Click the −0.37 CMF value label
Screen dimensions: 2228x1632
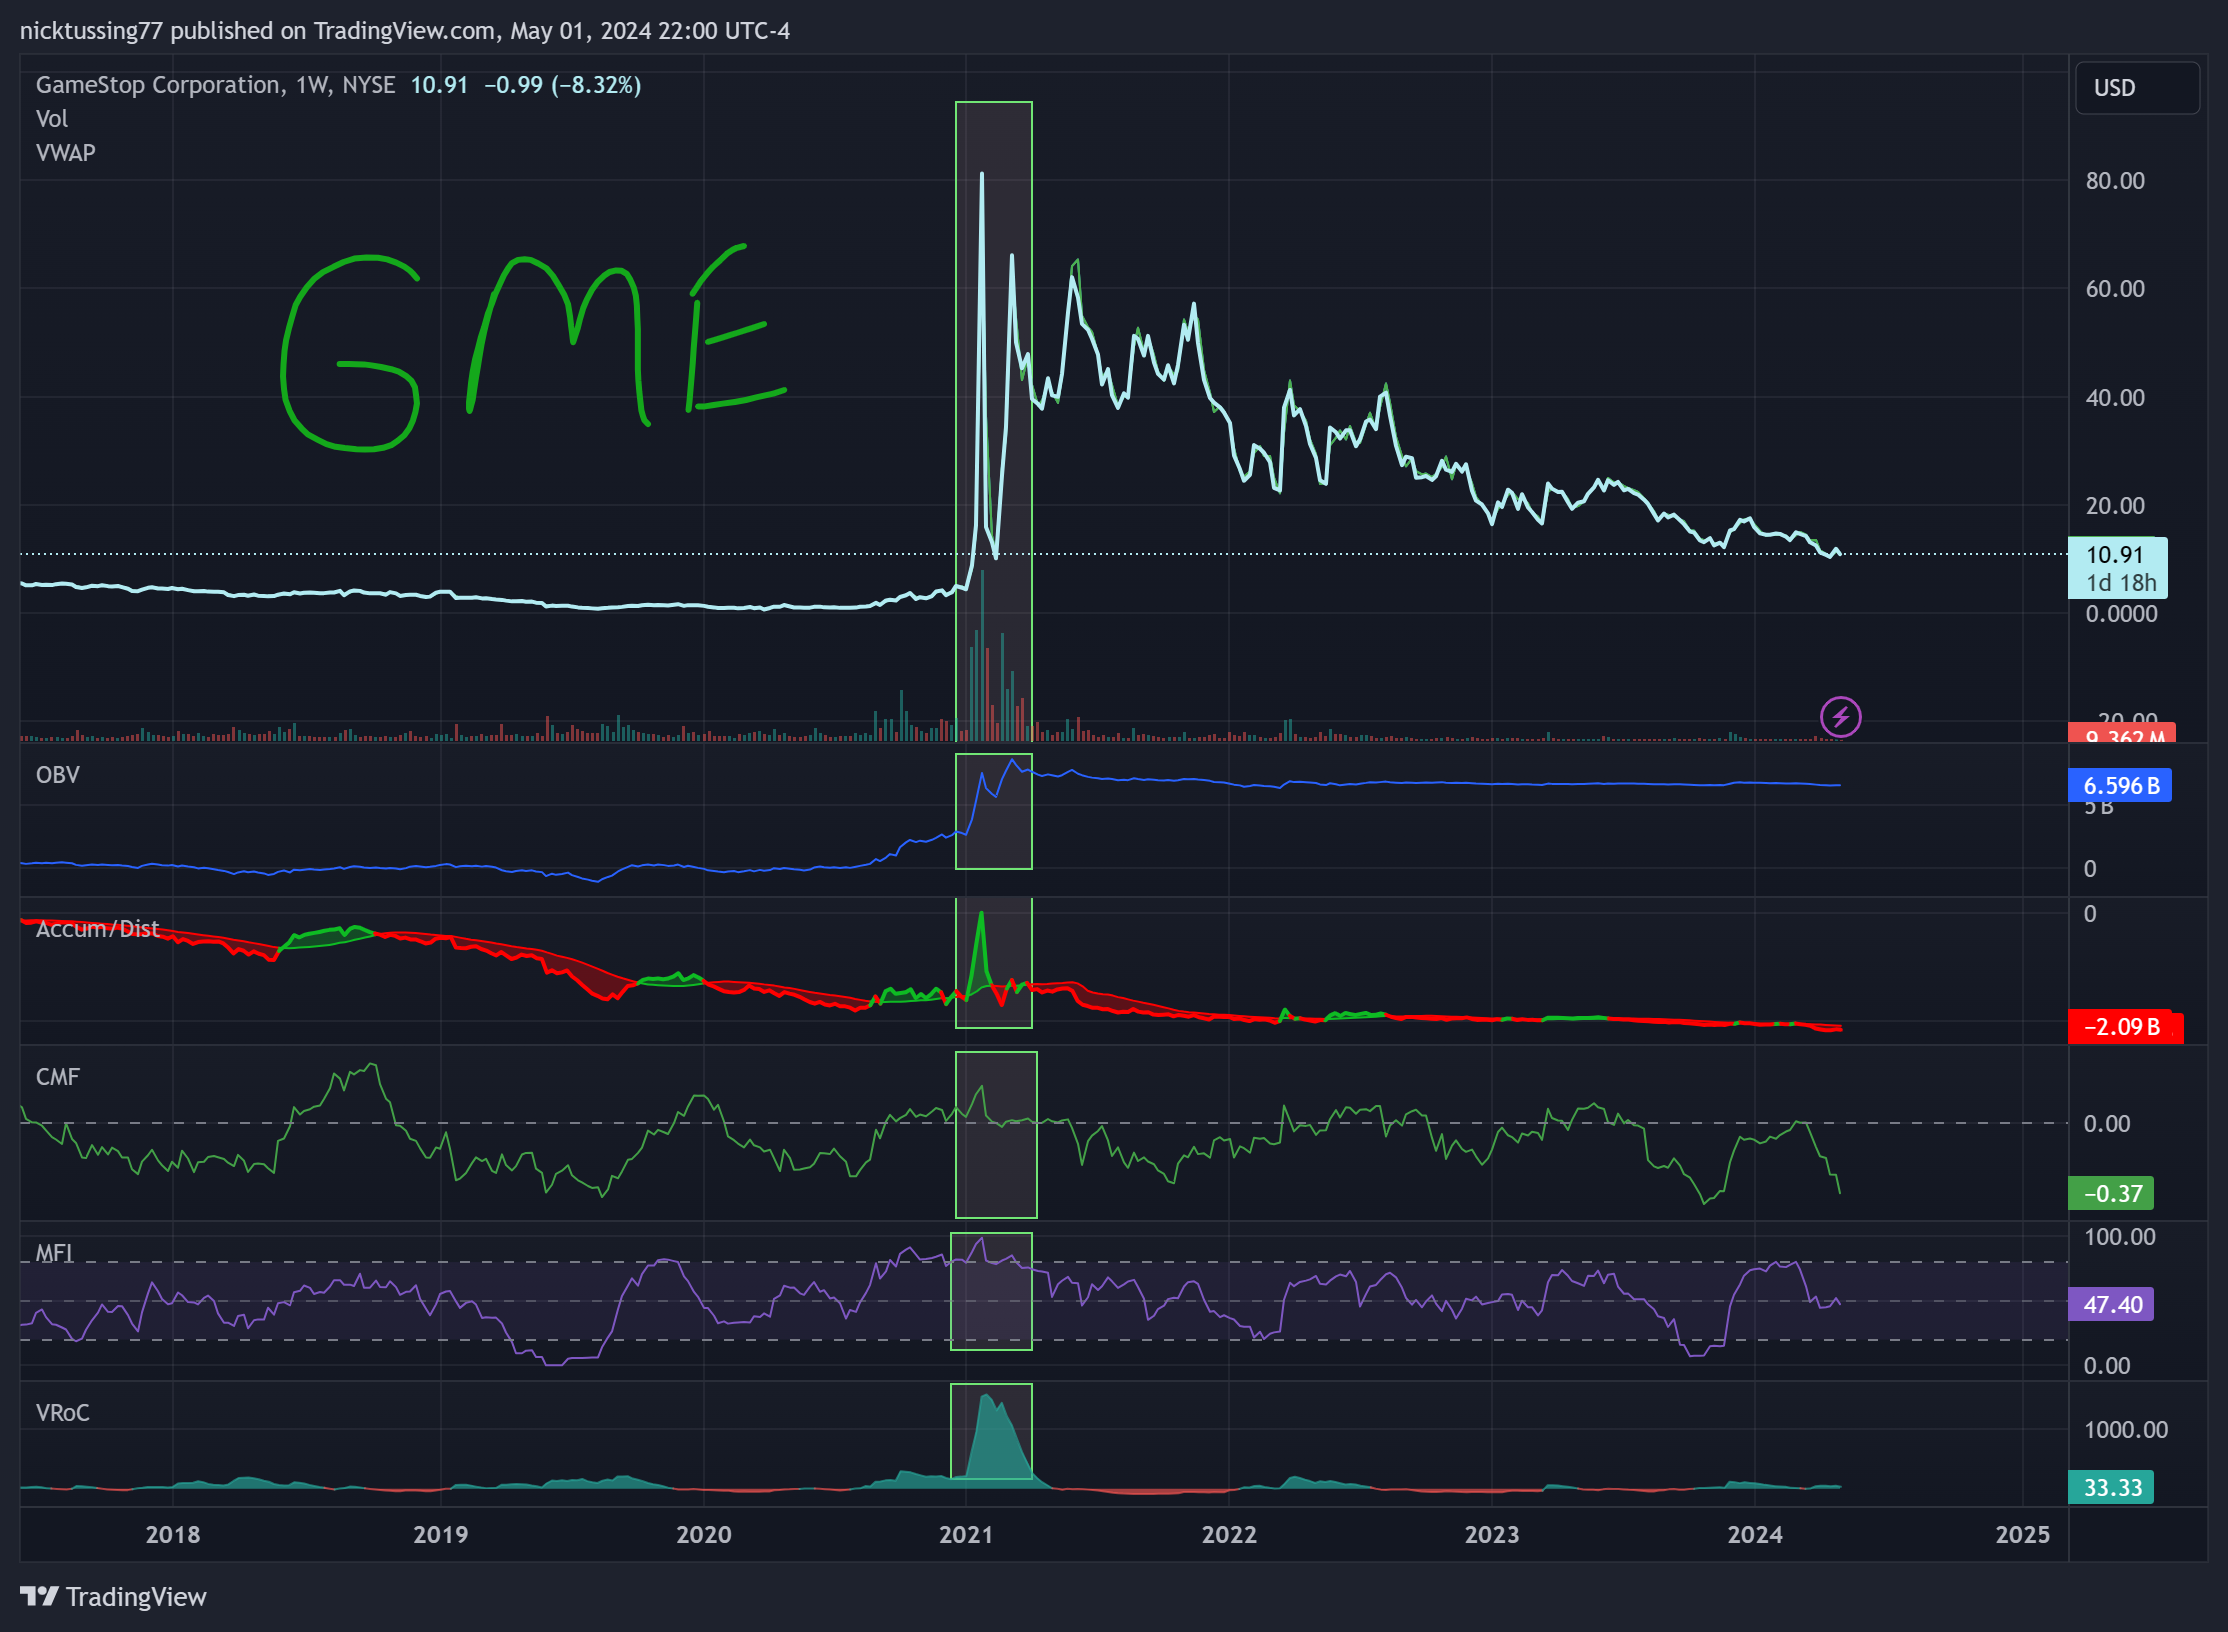tap(2111, 1193)
